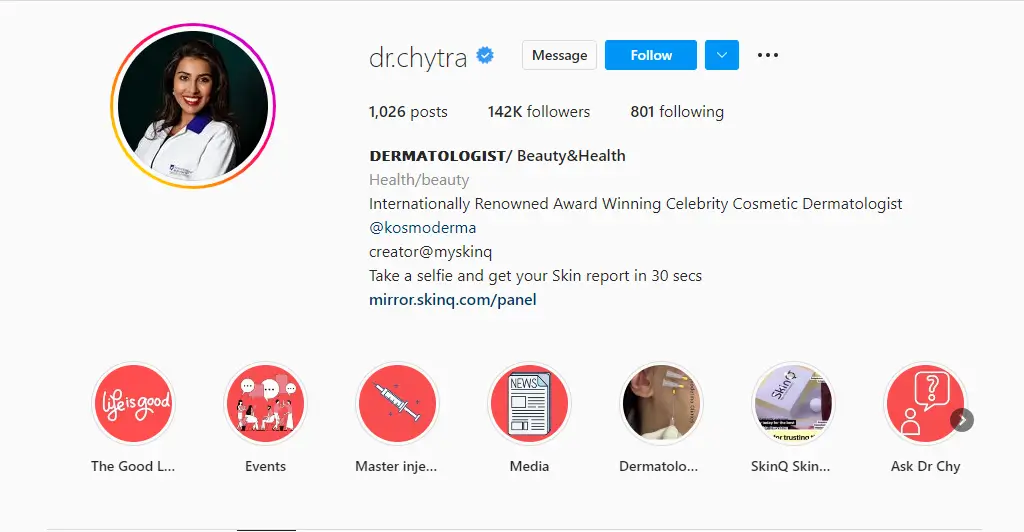Visit the @kosmoderma profile mention

[423, 228]
